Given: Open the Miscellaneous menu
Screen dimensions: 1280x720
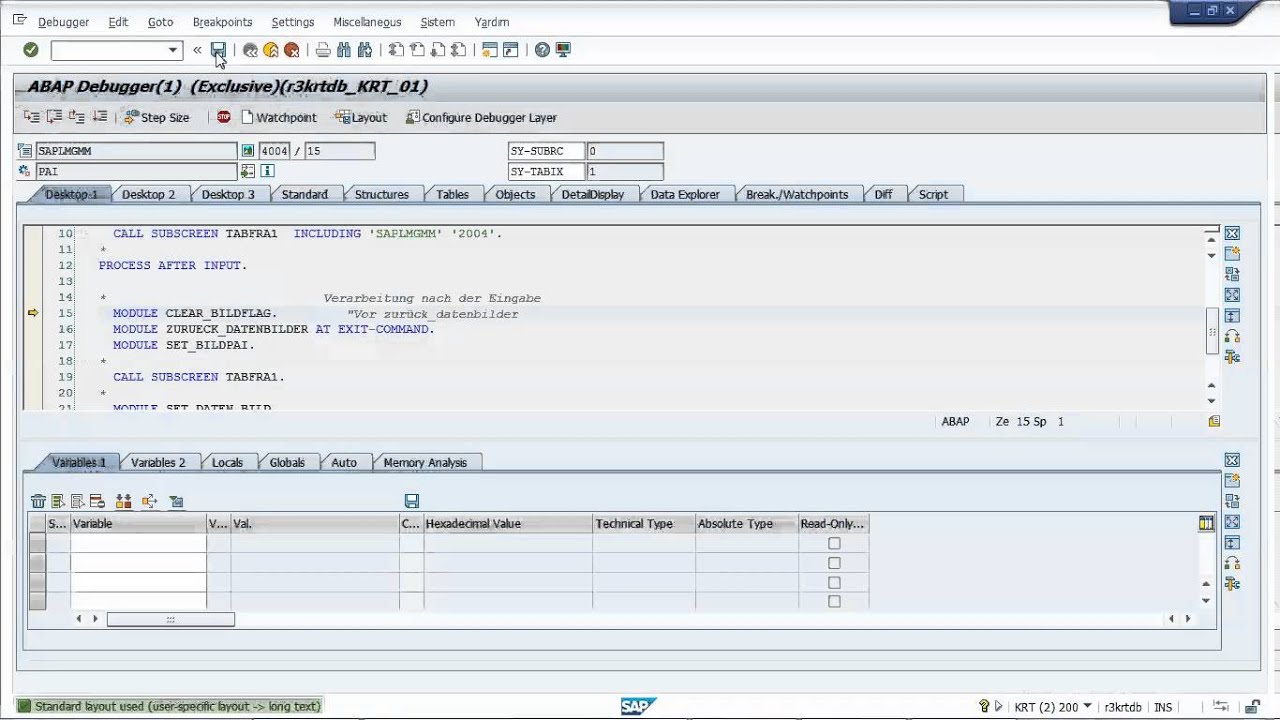Looking at the screenshot, I should 367,22.
